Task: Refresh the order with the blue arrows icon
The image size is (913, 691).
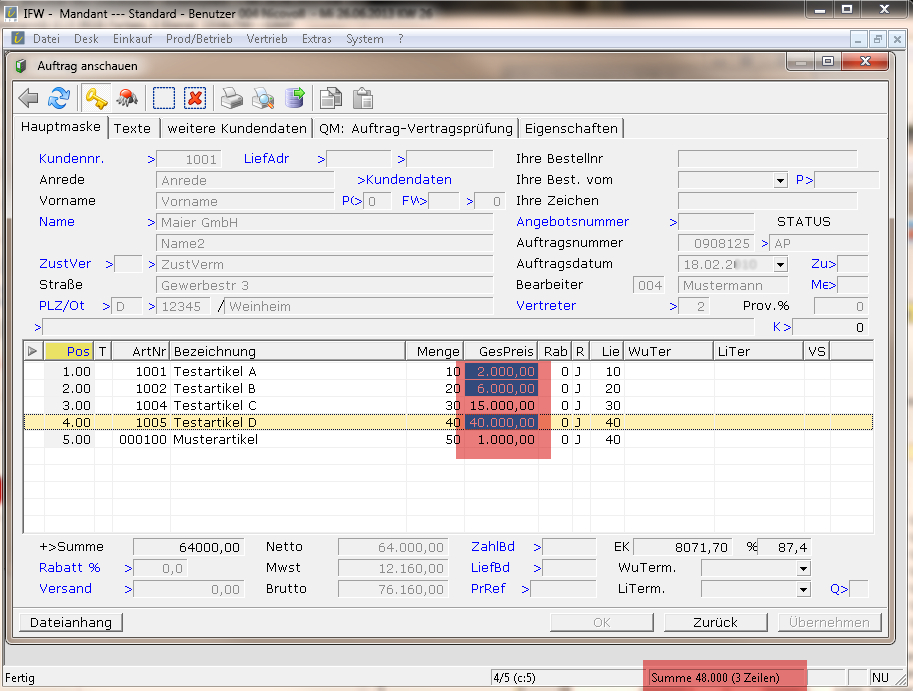Action: pyautogui.click(x=60, y=98)
